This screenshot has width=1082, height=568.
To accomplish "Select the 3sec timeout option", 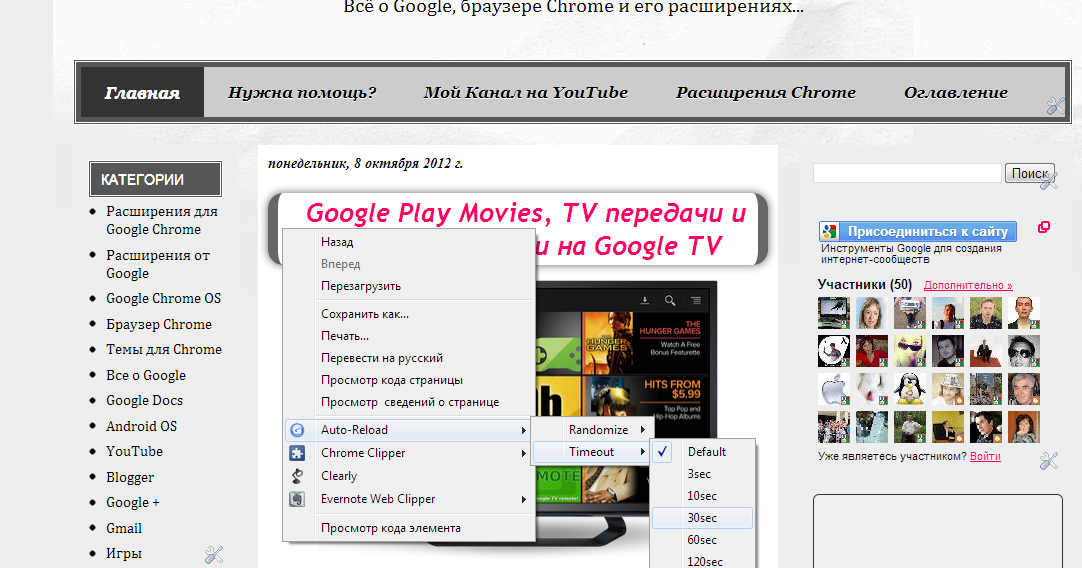I will tap(702, 474).
